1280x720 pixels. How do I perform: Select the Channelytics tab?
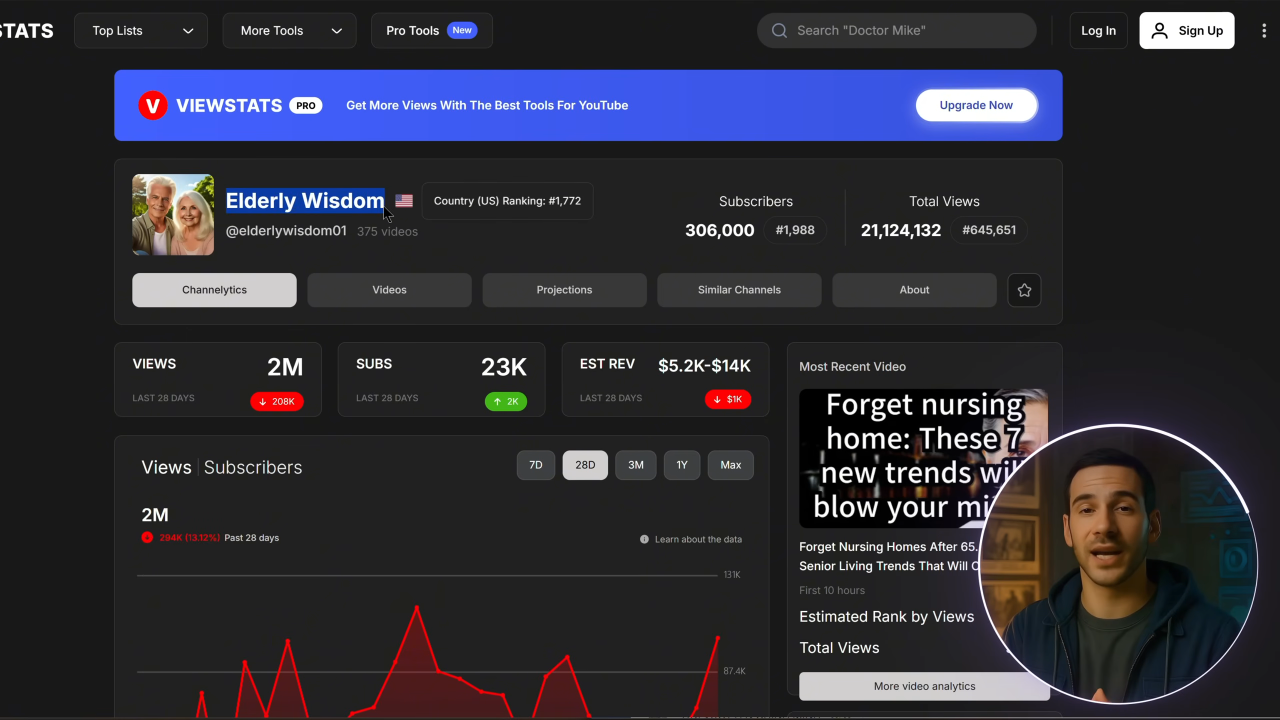pos(214,290)
